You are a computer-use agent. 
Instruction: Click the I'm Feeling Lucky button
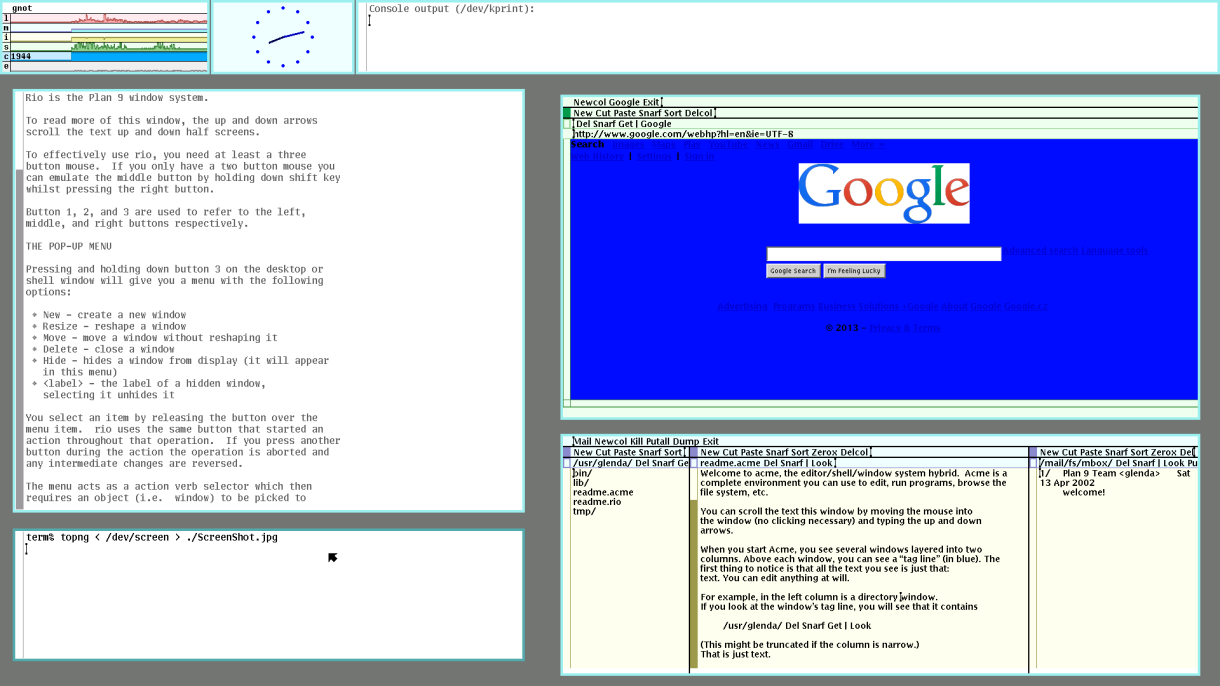tap(854, 271)
